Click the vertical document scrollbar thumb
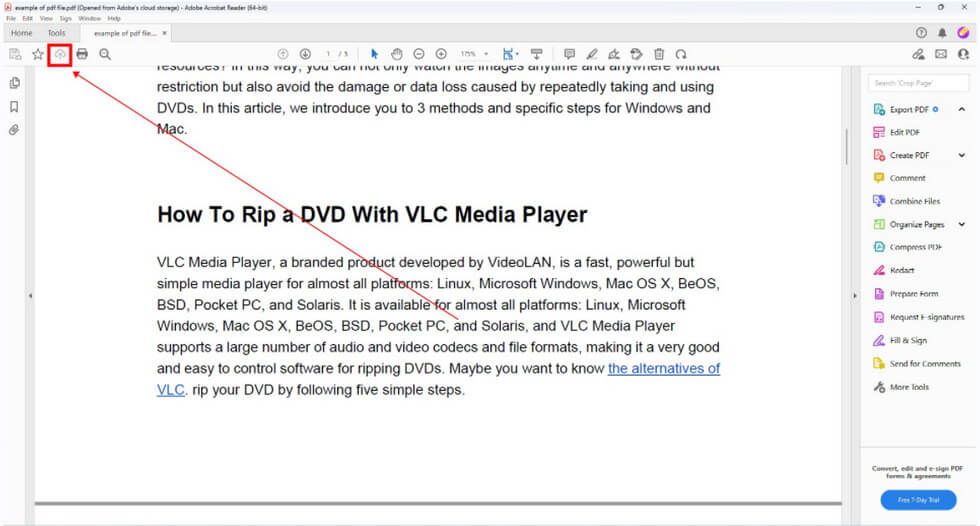980x526 pixels. (846, 147)
